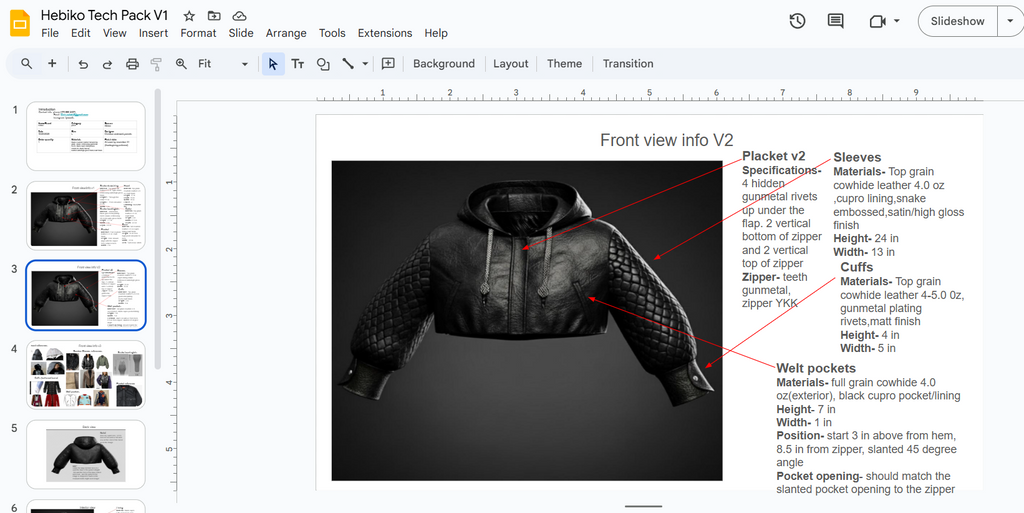Click the Background button
This screenshot has height=513, width=1024.
tap(443, 64)
